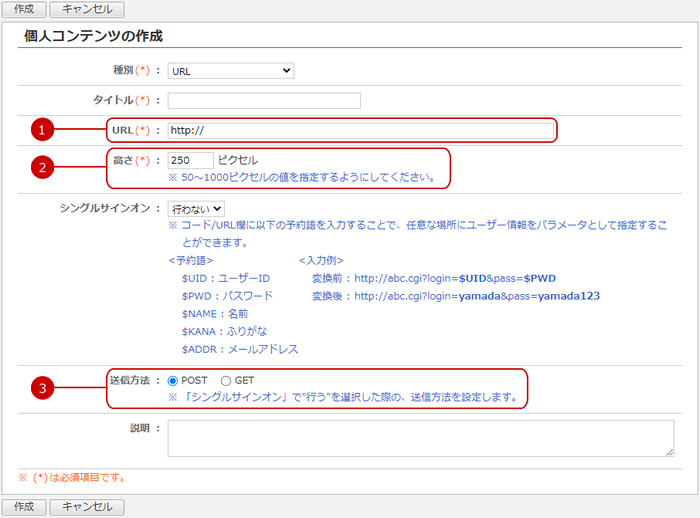The image size is (700, 518).
Task: Focus the タイトル text field
Action: click(x=264, y=100)
